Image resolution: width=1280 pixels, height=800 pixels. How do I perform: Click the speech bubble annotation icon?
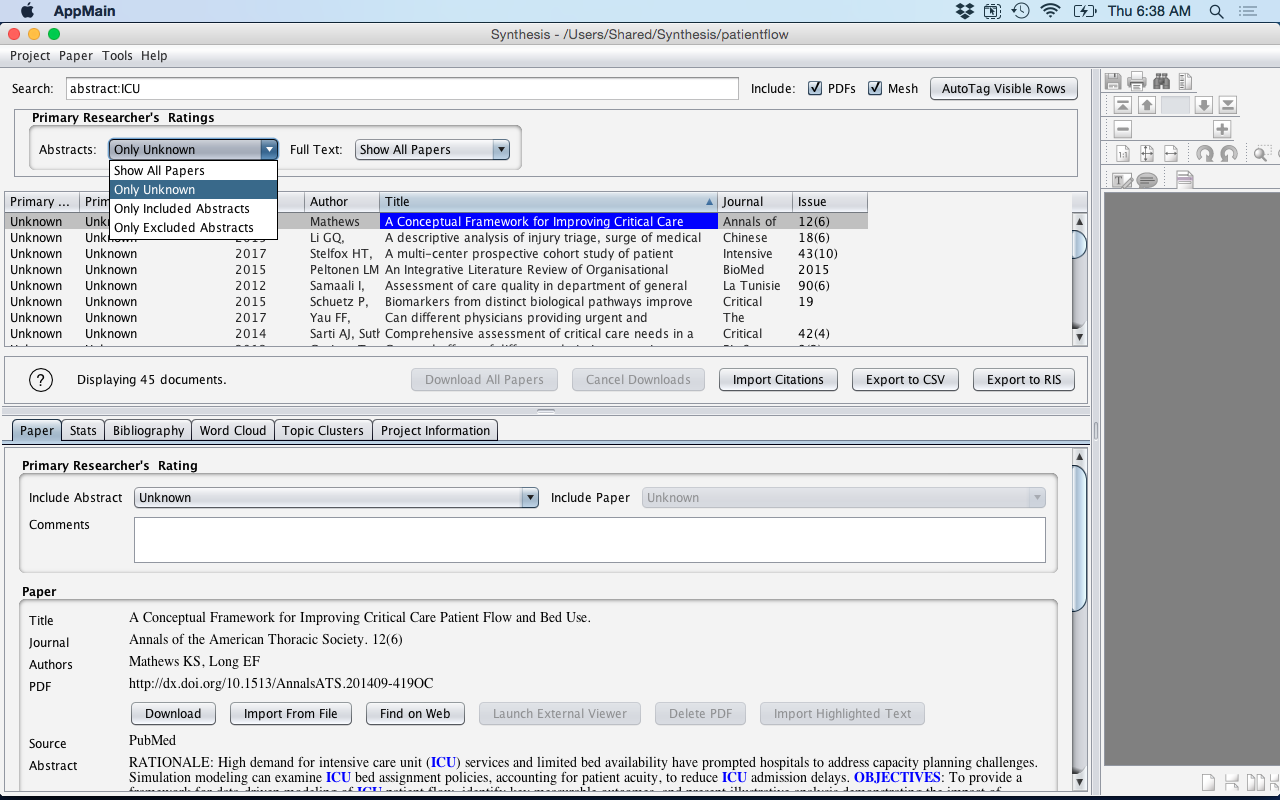click(1147, 180)
